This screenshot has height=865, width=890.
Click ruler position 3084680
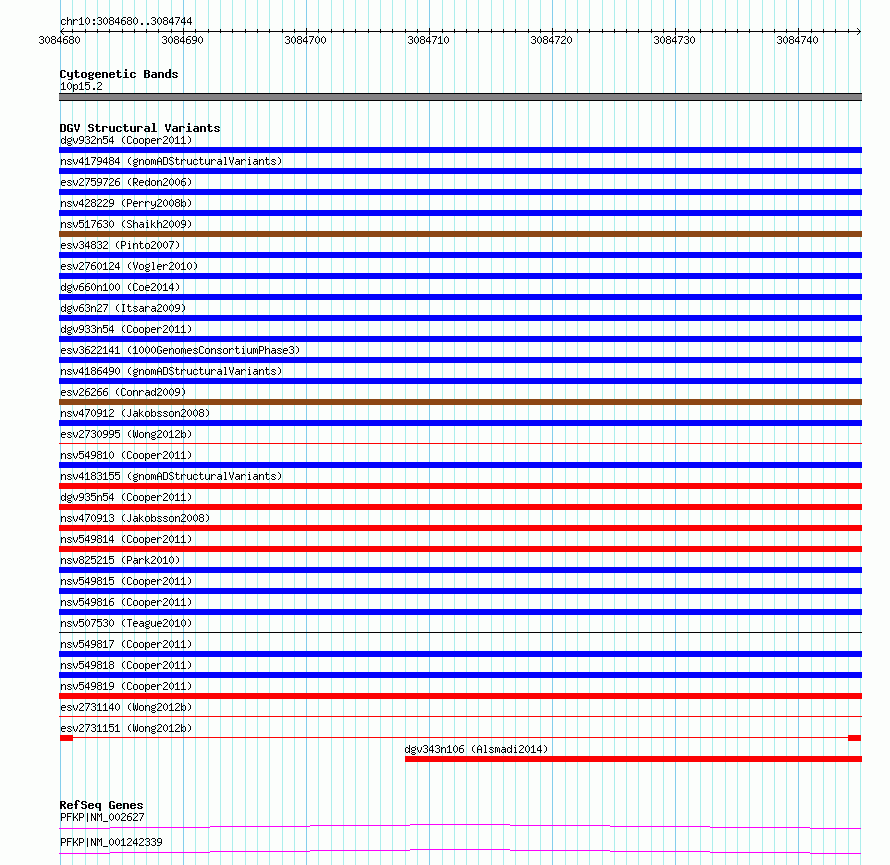pos(60,40)
